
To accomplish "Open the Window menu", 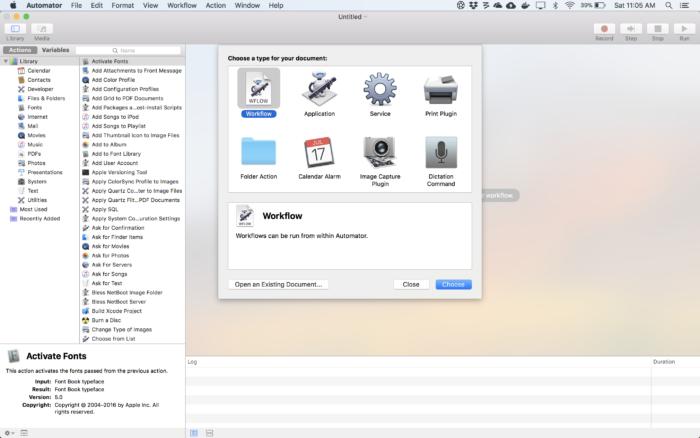I will click(x=247, y=5).
